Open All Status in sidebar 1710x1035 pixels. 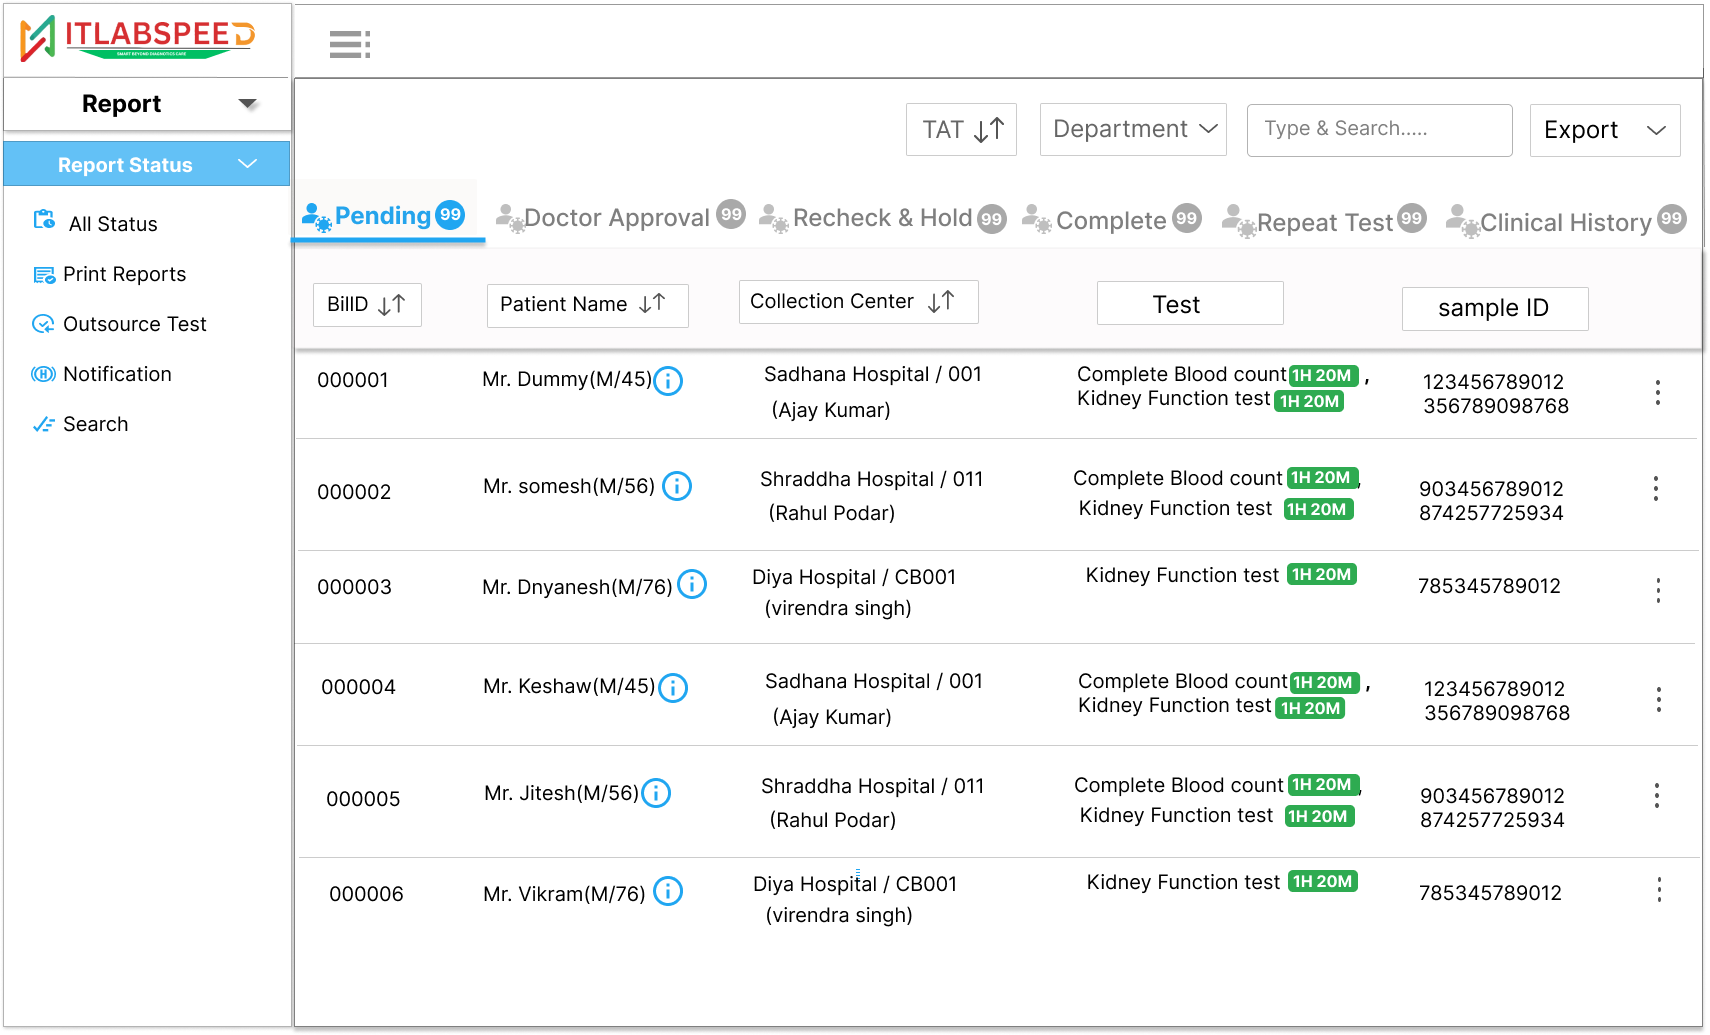click(x=113, y=224)
